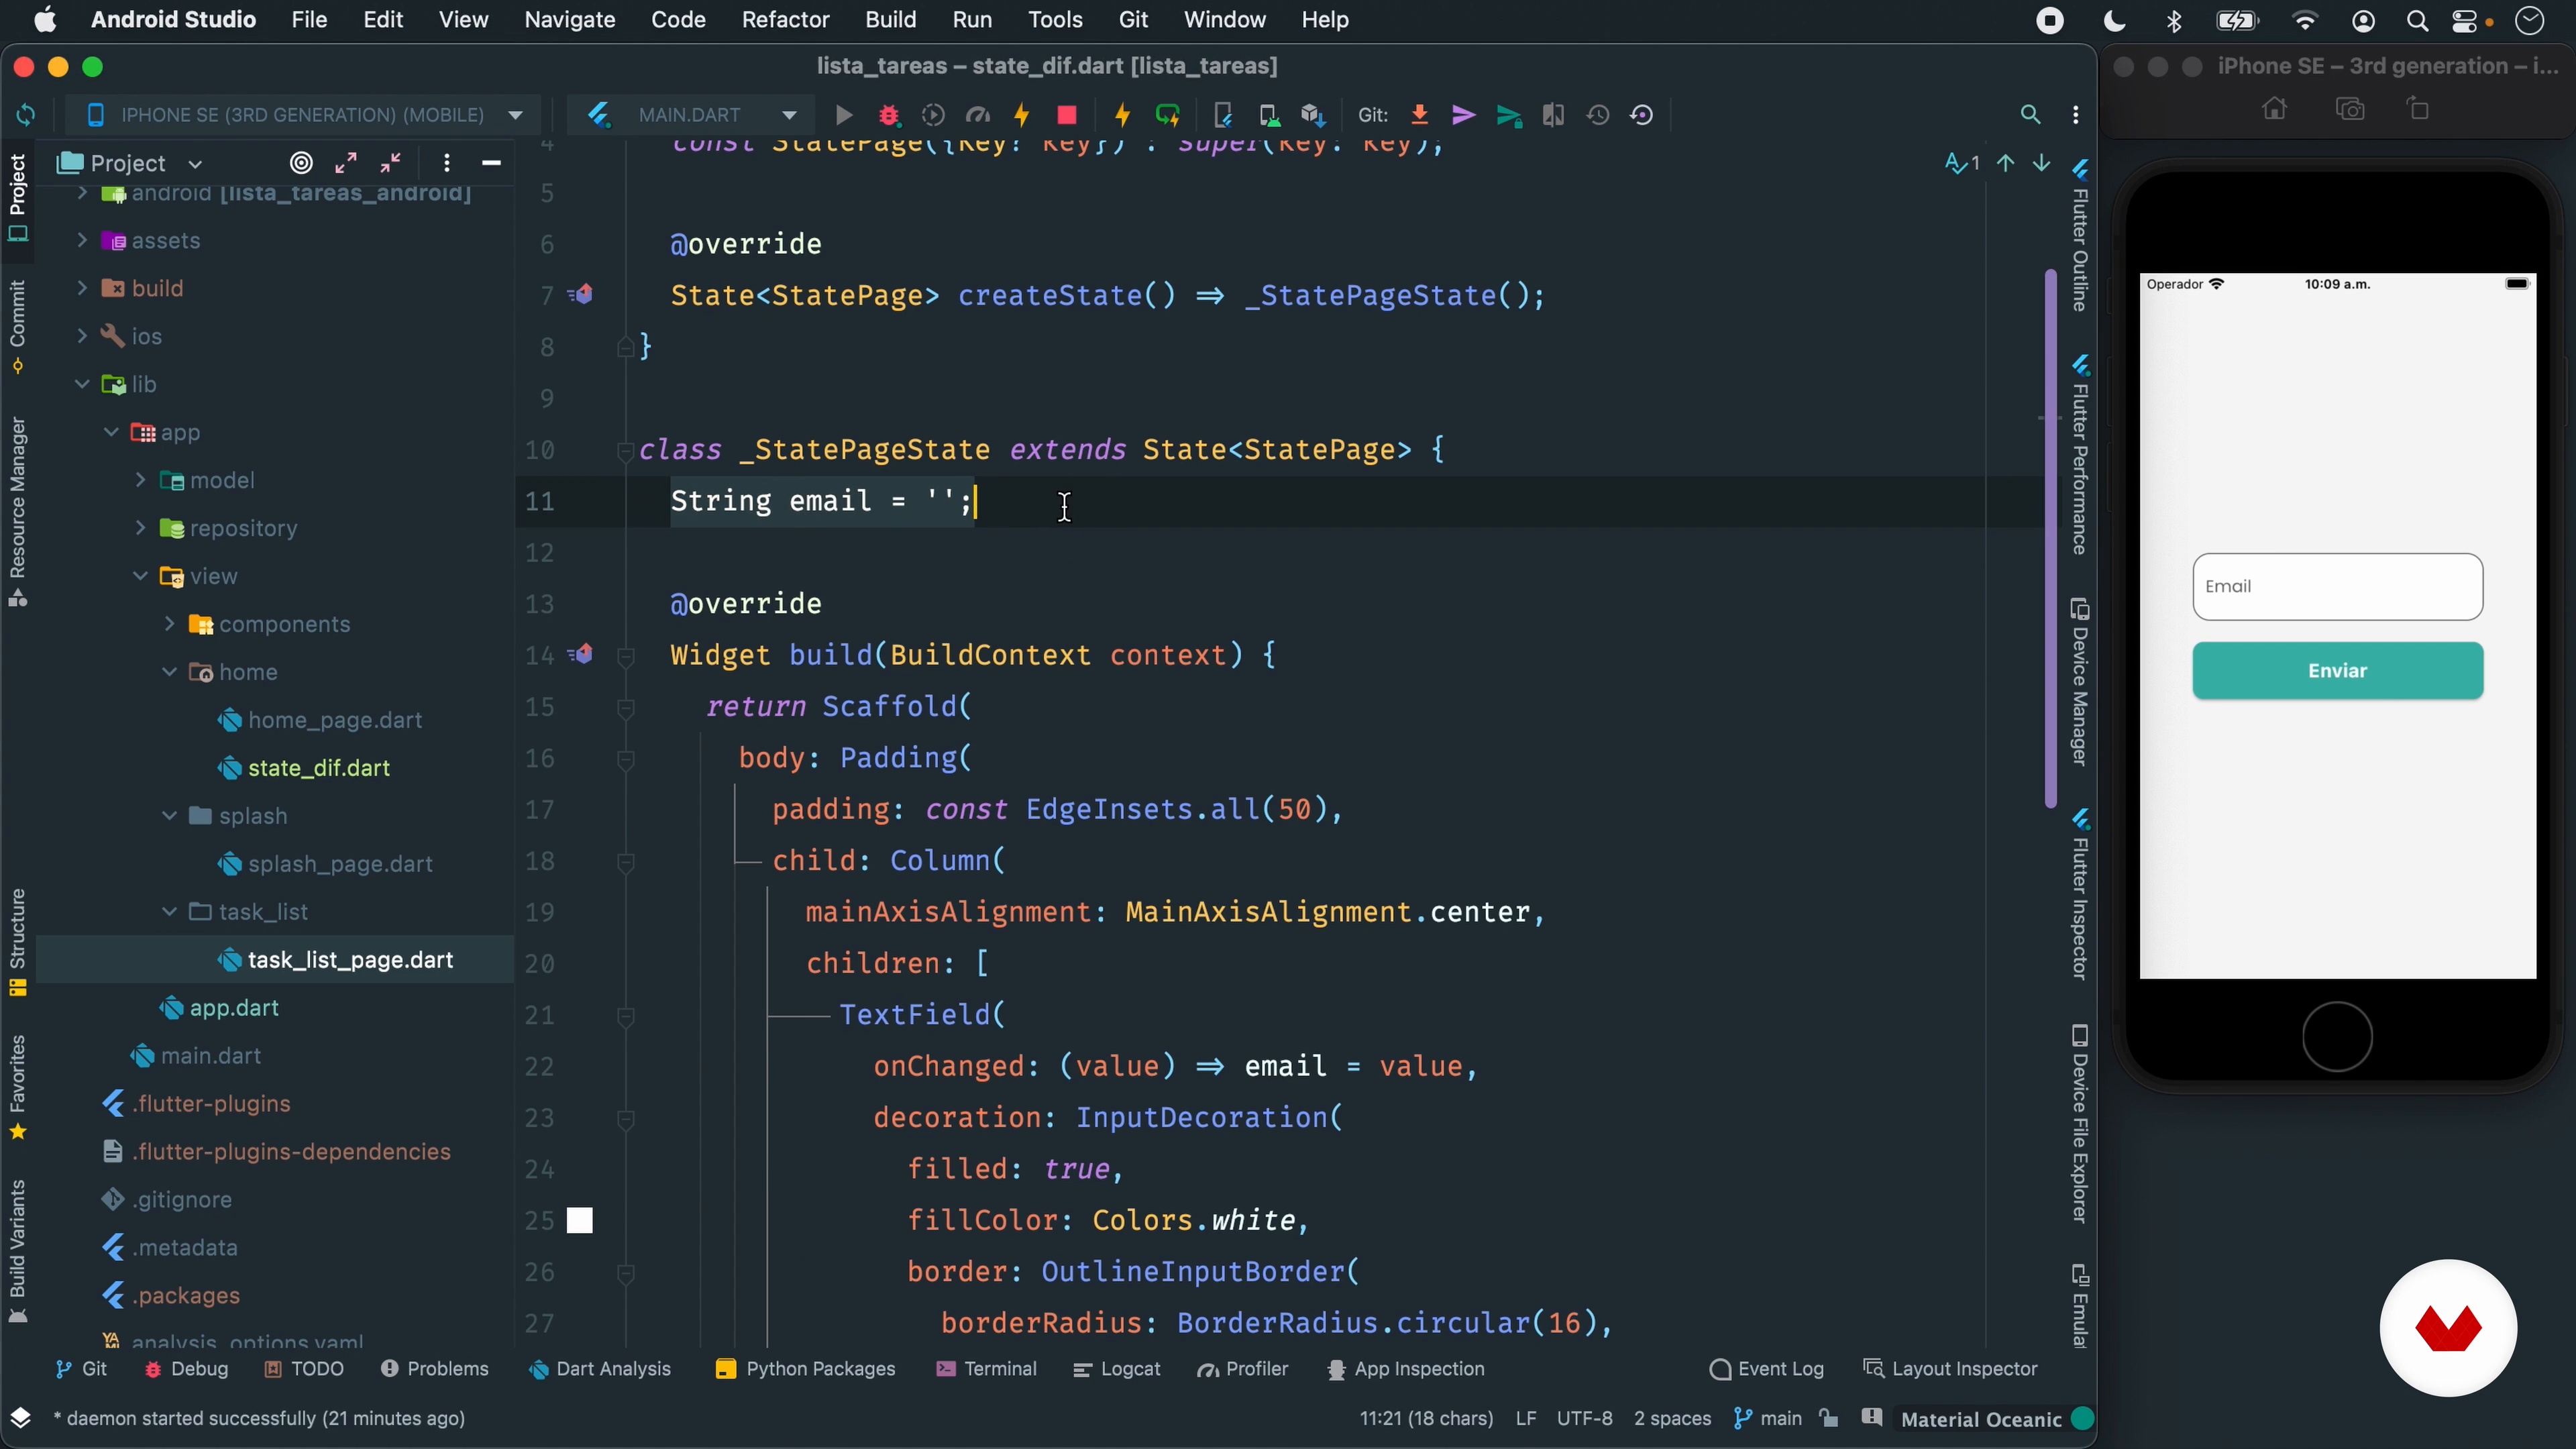
Task: Click Git update project arrow
Action: pos(1419,115)
